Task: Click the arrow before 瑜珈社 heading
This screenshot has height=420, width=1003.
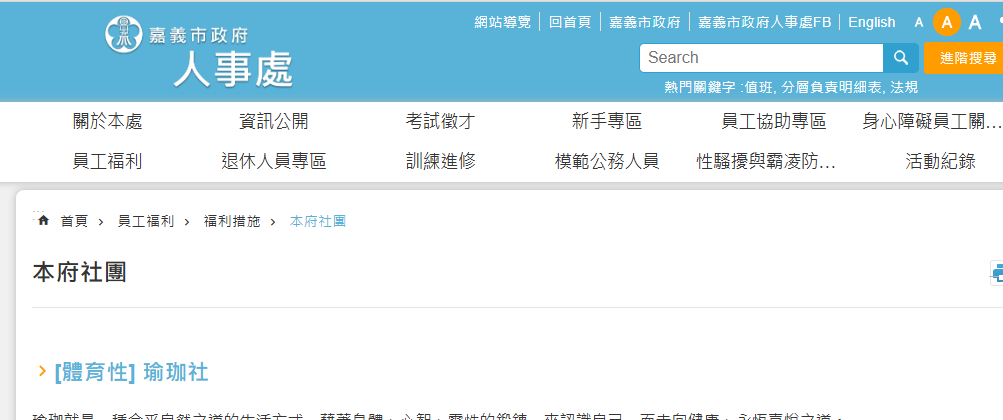Action: pyautogui.click(x=42, y=372)
